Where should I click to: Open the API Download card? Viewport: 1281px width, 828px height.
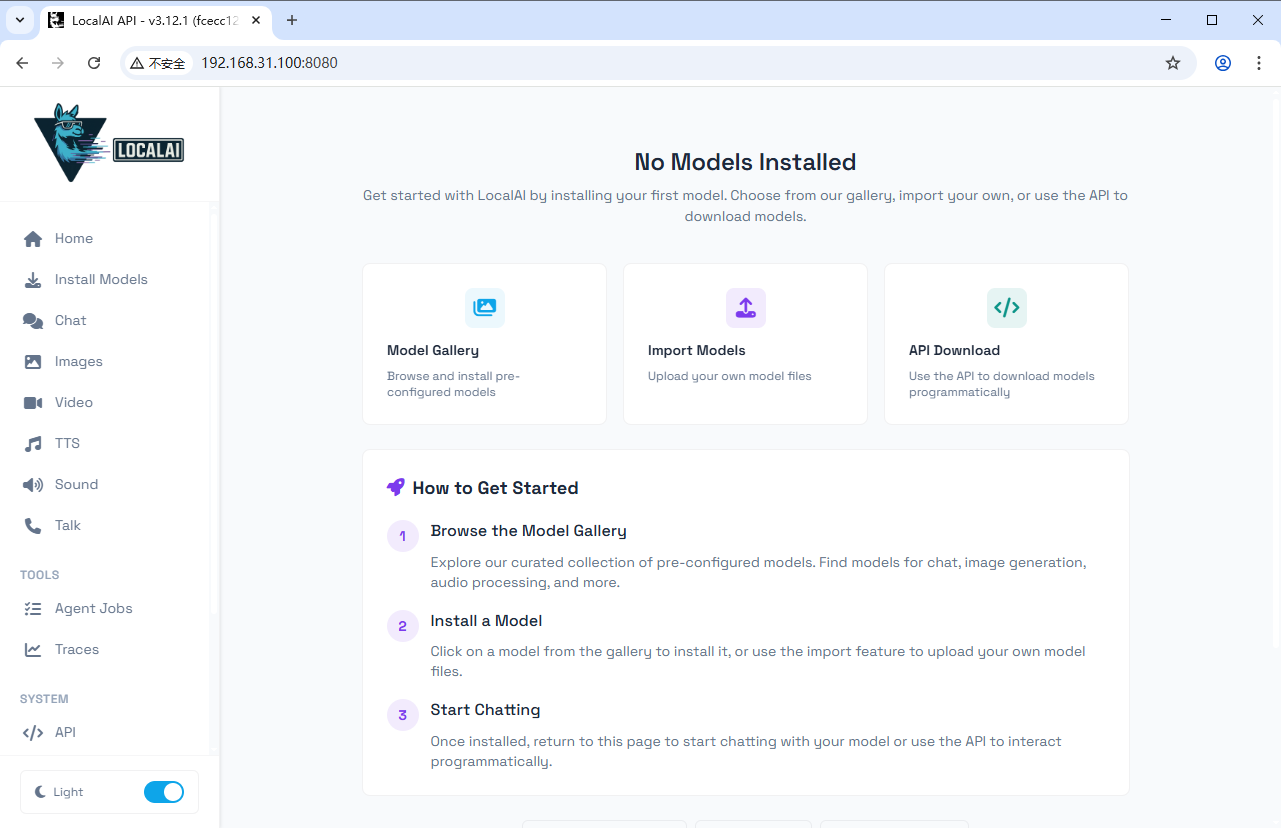[1007, 344]
